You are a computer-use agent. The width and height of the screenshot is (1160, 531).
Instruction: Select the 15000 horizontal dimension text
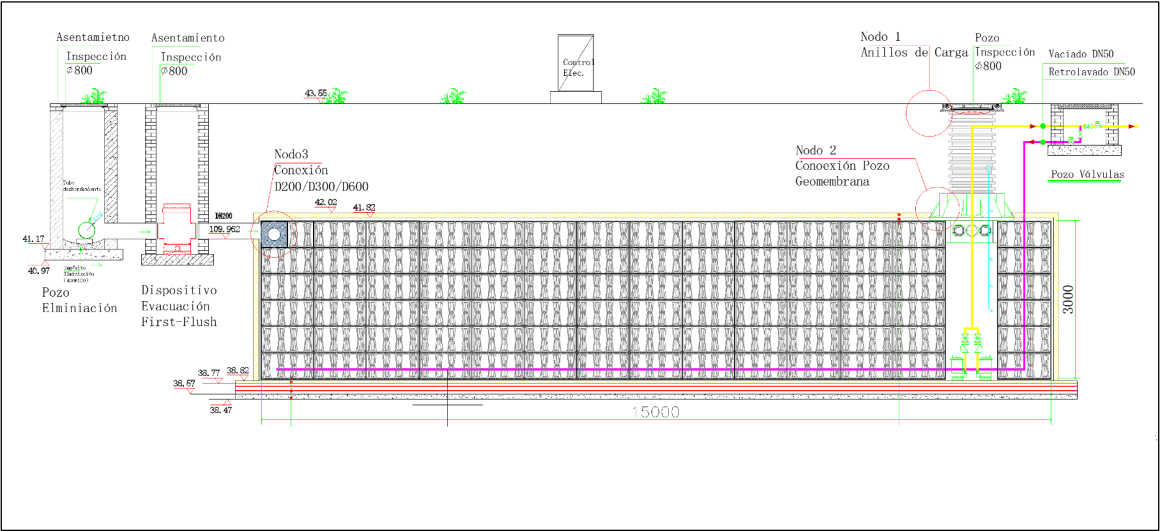click(655, 413)
